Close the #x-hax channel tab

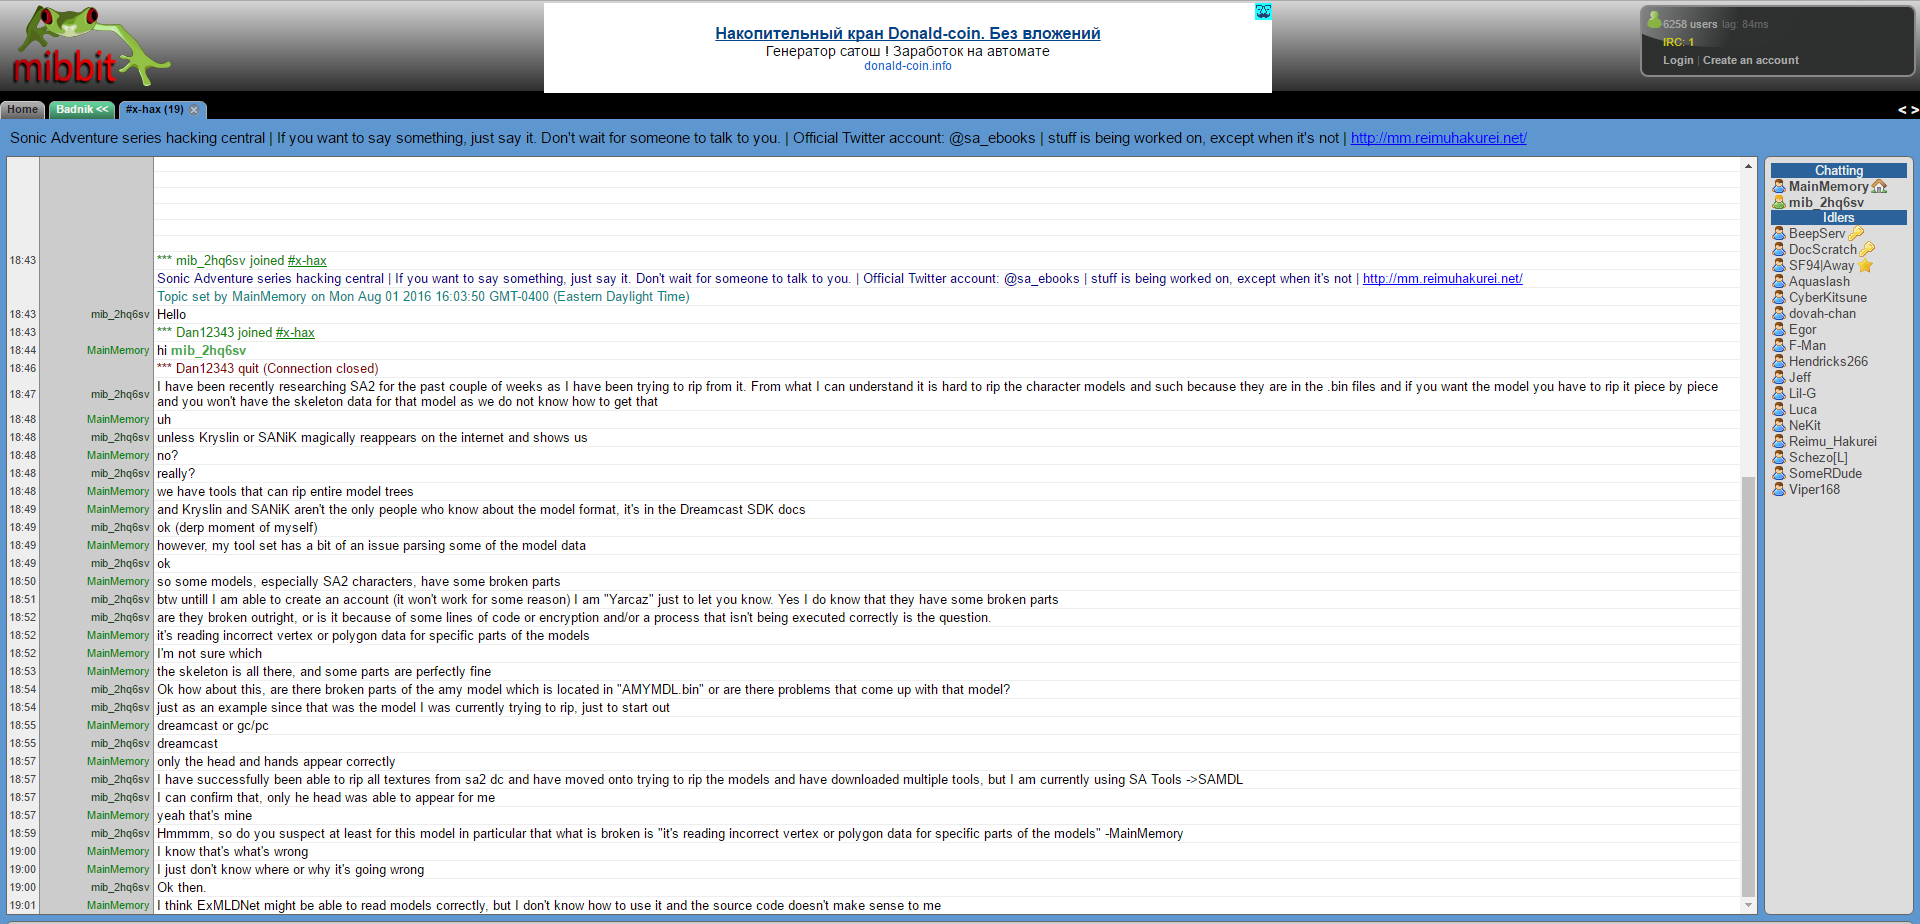[x=194, y=110]
